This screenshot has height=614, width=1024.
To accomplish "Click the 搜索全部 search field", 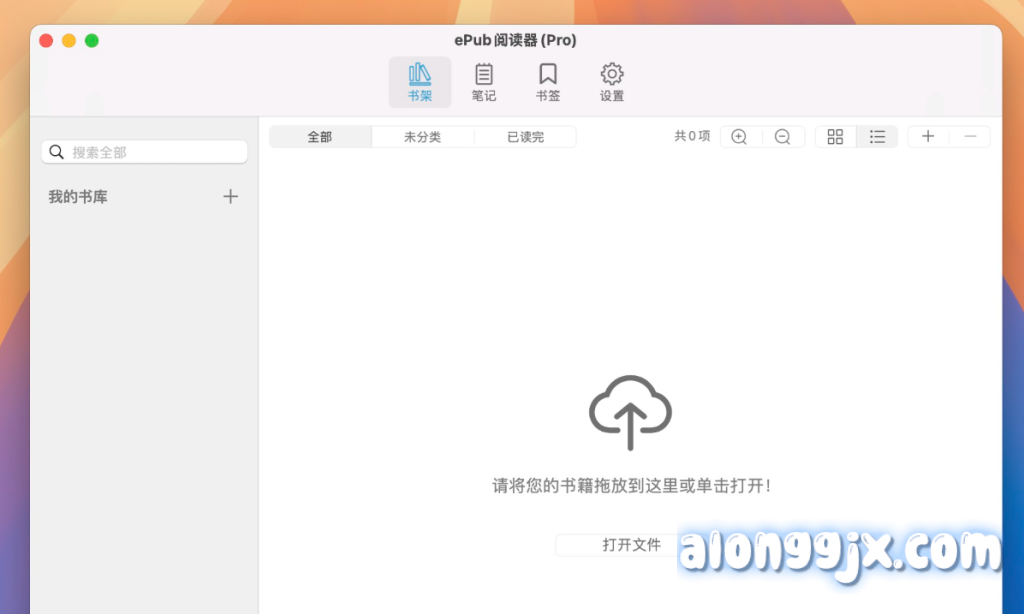I will click(x=150, y=152).
